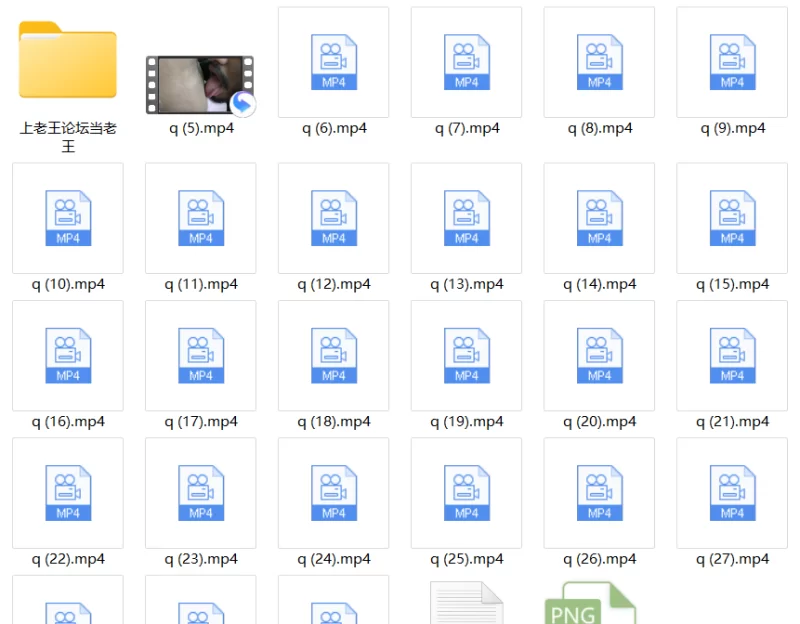Click the file name q (26).mp4

point(600,559)
